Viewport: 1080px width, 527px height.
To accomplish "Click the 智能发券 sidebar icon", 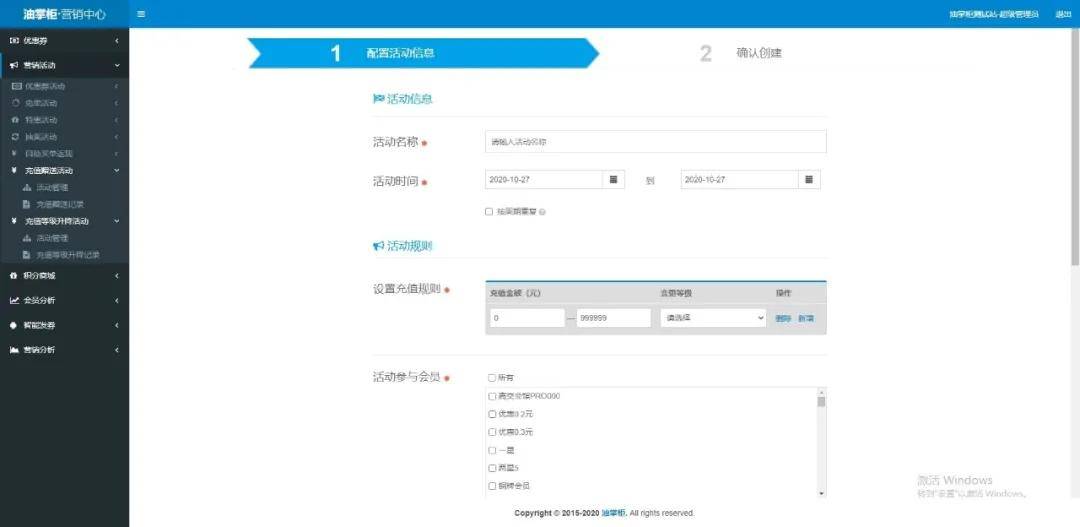I will pos(14,325).
